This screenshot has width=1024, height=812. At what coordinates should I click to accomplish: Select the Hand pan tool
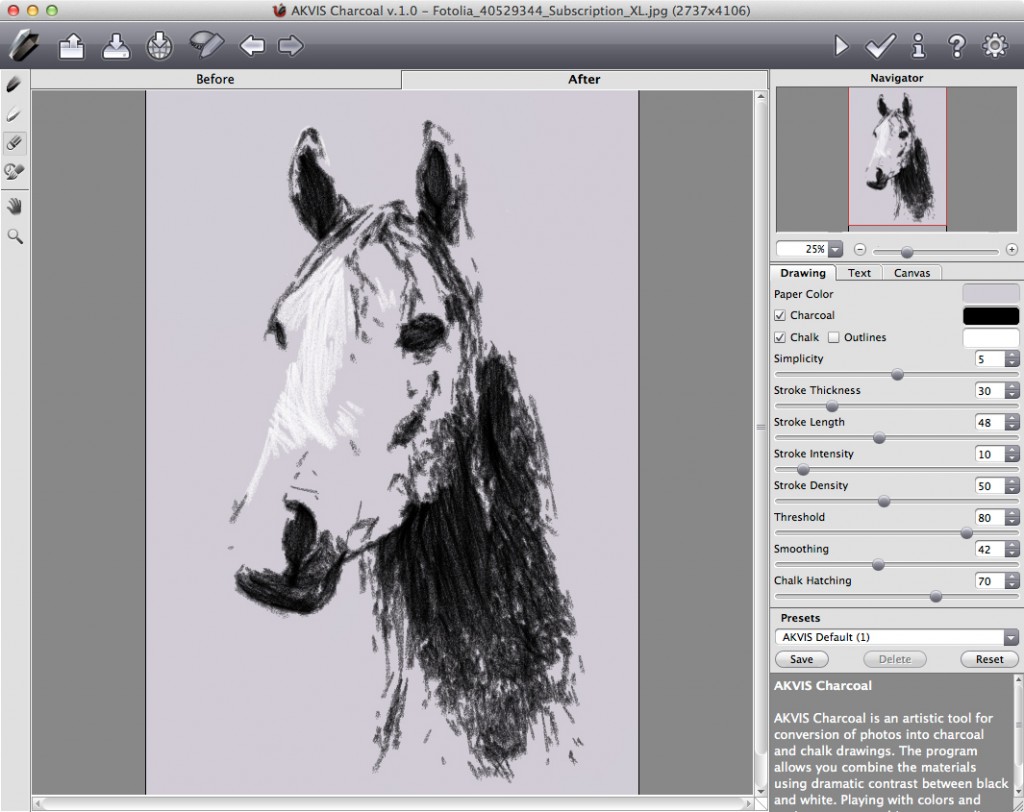(x=14, y=206)
